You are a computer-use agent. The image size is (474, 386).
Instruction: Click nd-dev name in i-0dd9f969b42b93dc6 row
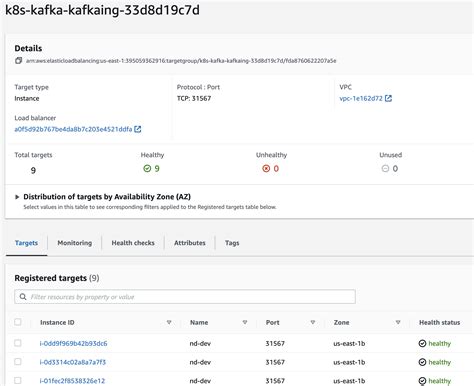click(200, 343)
